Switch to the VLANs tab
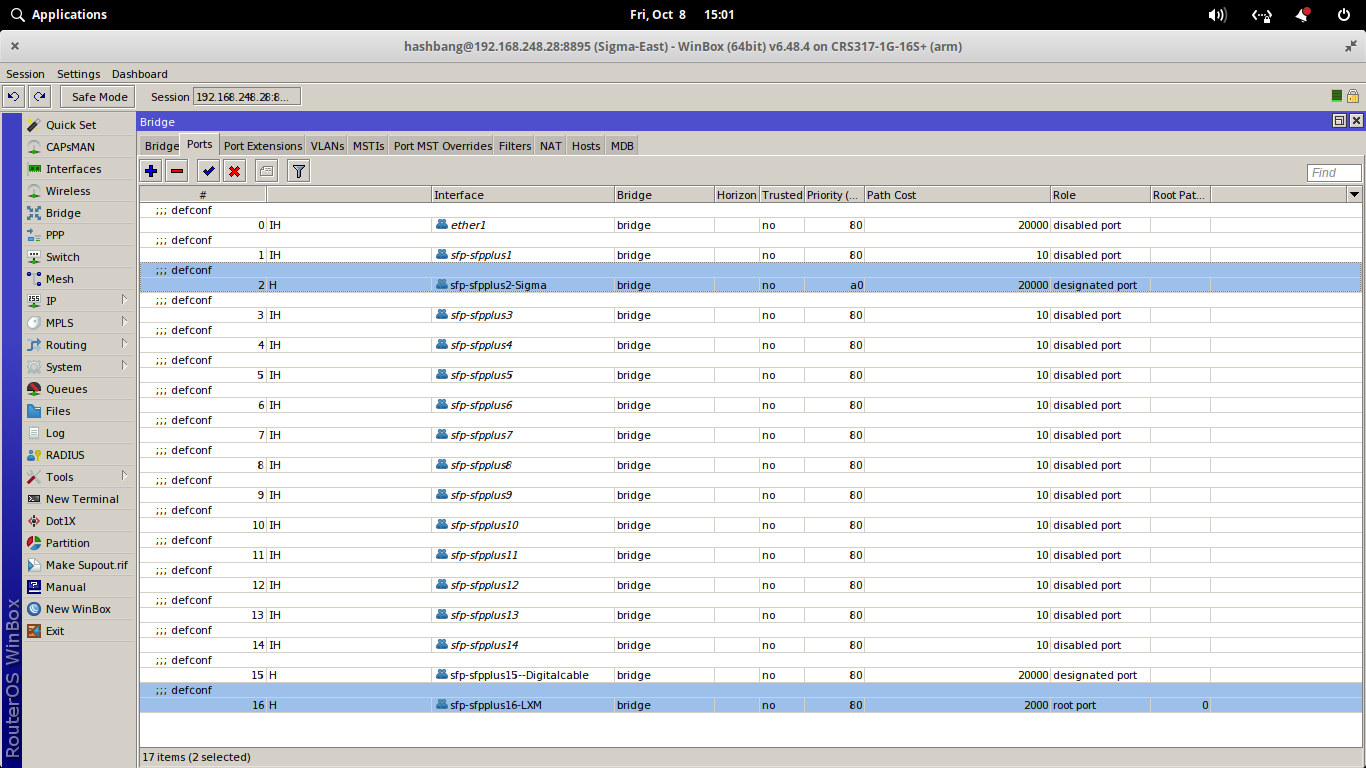The image size is (1366, 768). (327, 145)
